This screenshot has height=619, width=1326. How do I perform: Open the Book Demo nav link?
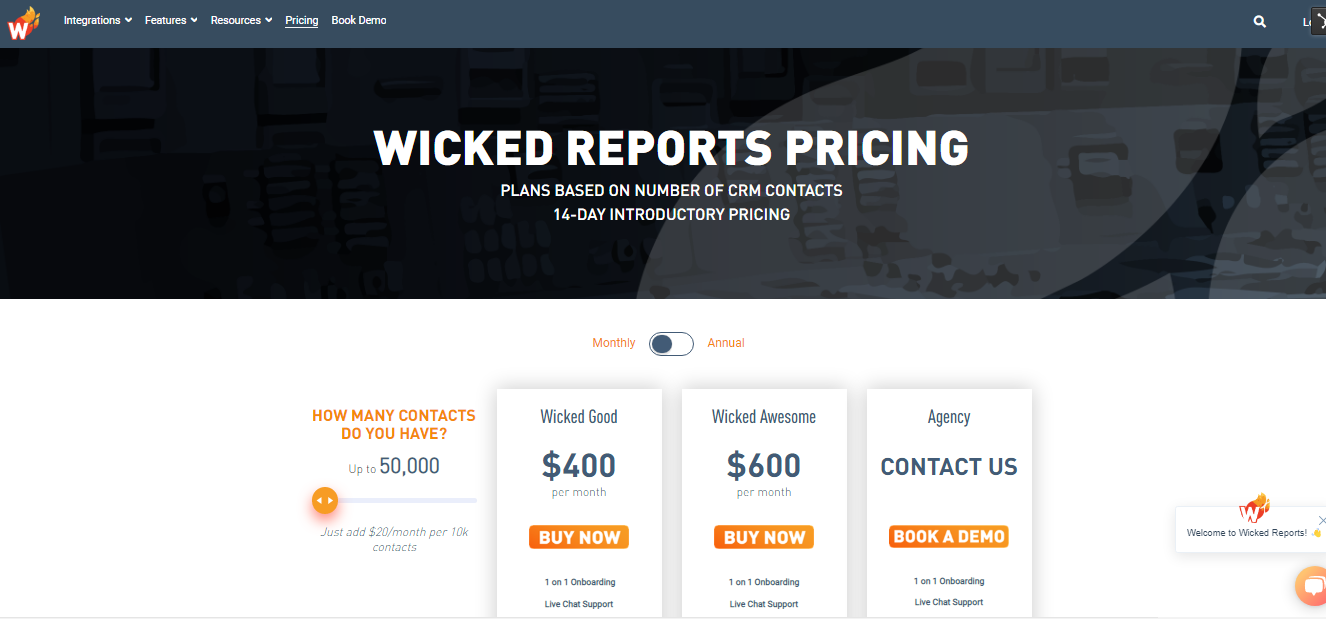coord(359,20)
